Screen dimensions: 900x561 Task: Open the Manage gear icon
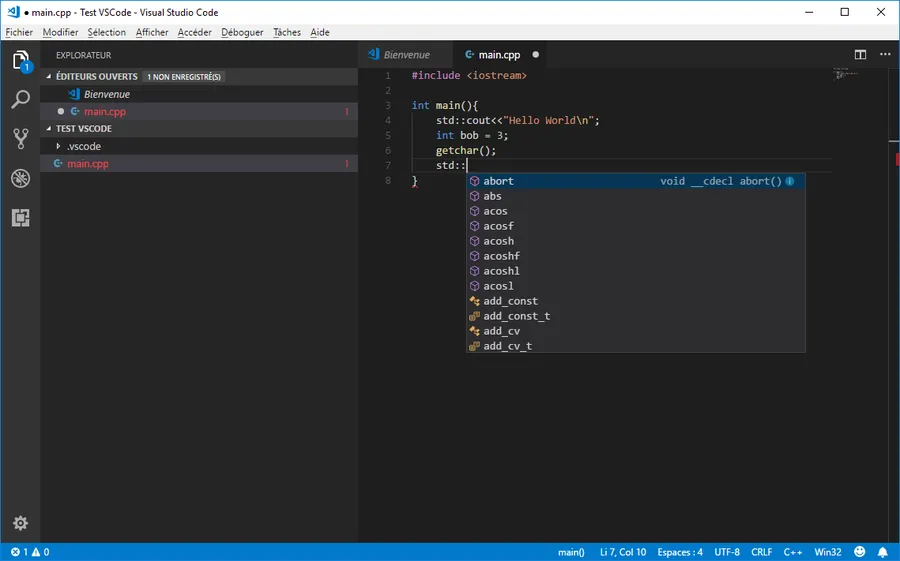click(20, 523)
